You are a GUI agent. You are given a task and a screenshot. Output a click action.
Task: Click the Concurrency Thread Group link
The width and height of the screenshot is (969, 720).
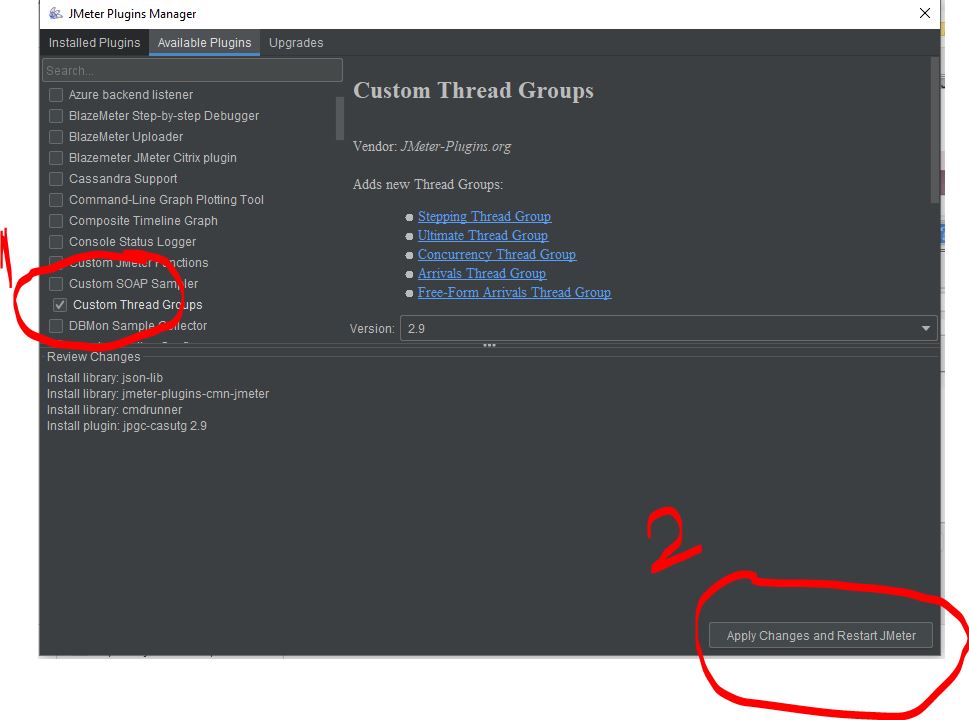[x=496, y=255]
